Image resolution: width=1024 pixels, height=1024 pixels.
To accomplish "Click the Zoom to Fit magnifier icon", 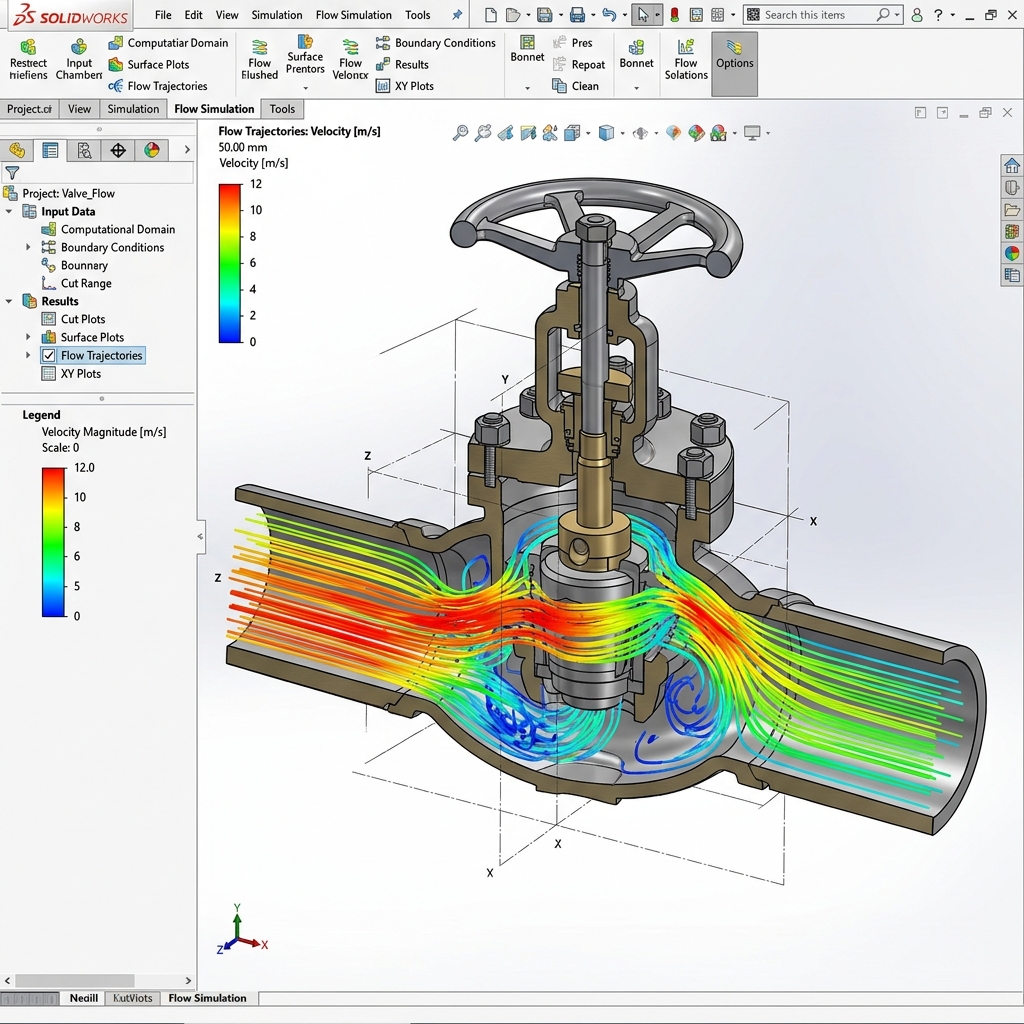I will (x=460, y=133).
